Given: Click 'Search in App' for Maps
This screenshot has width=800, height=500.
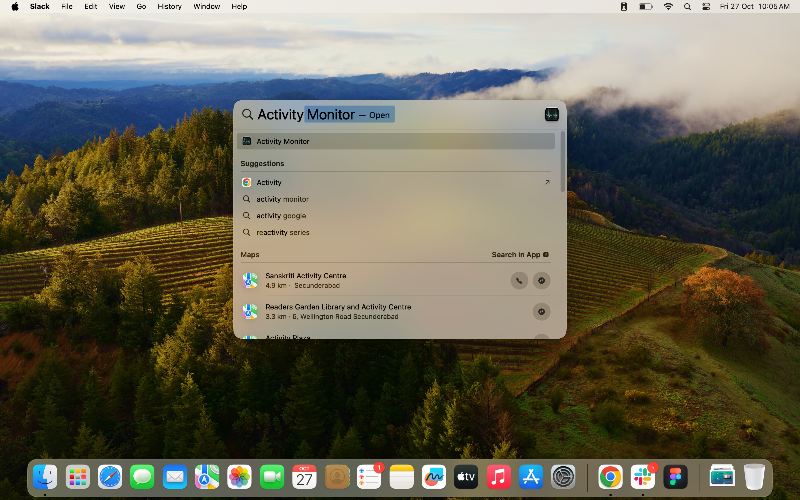Looking at the screenshot, I should (520, 255).
